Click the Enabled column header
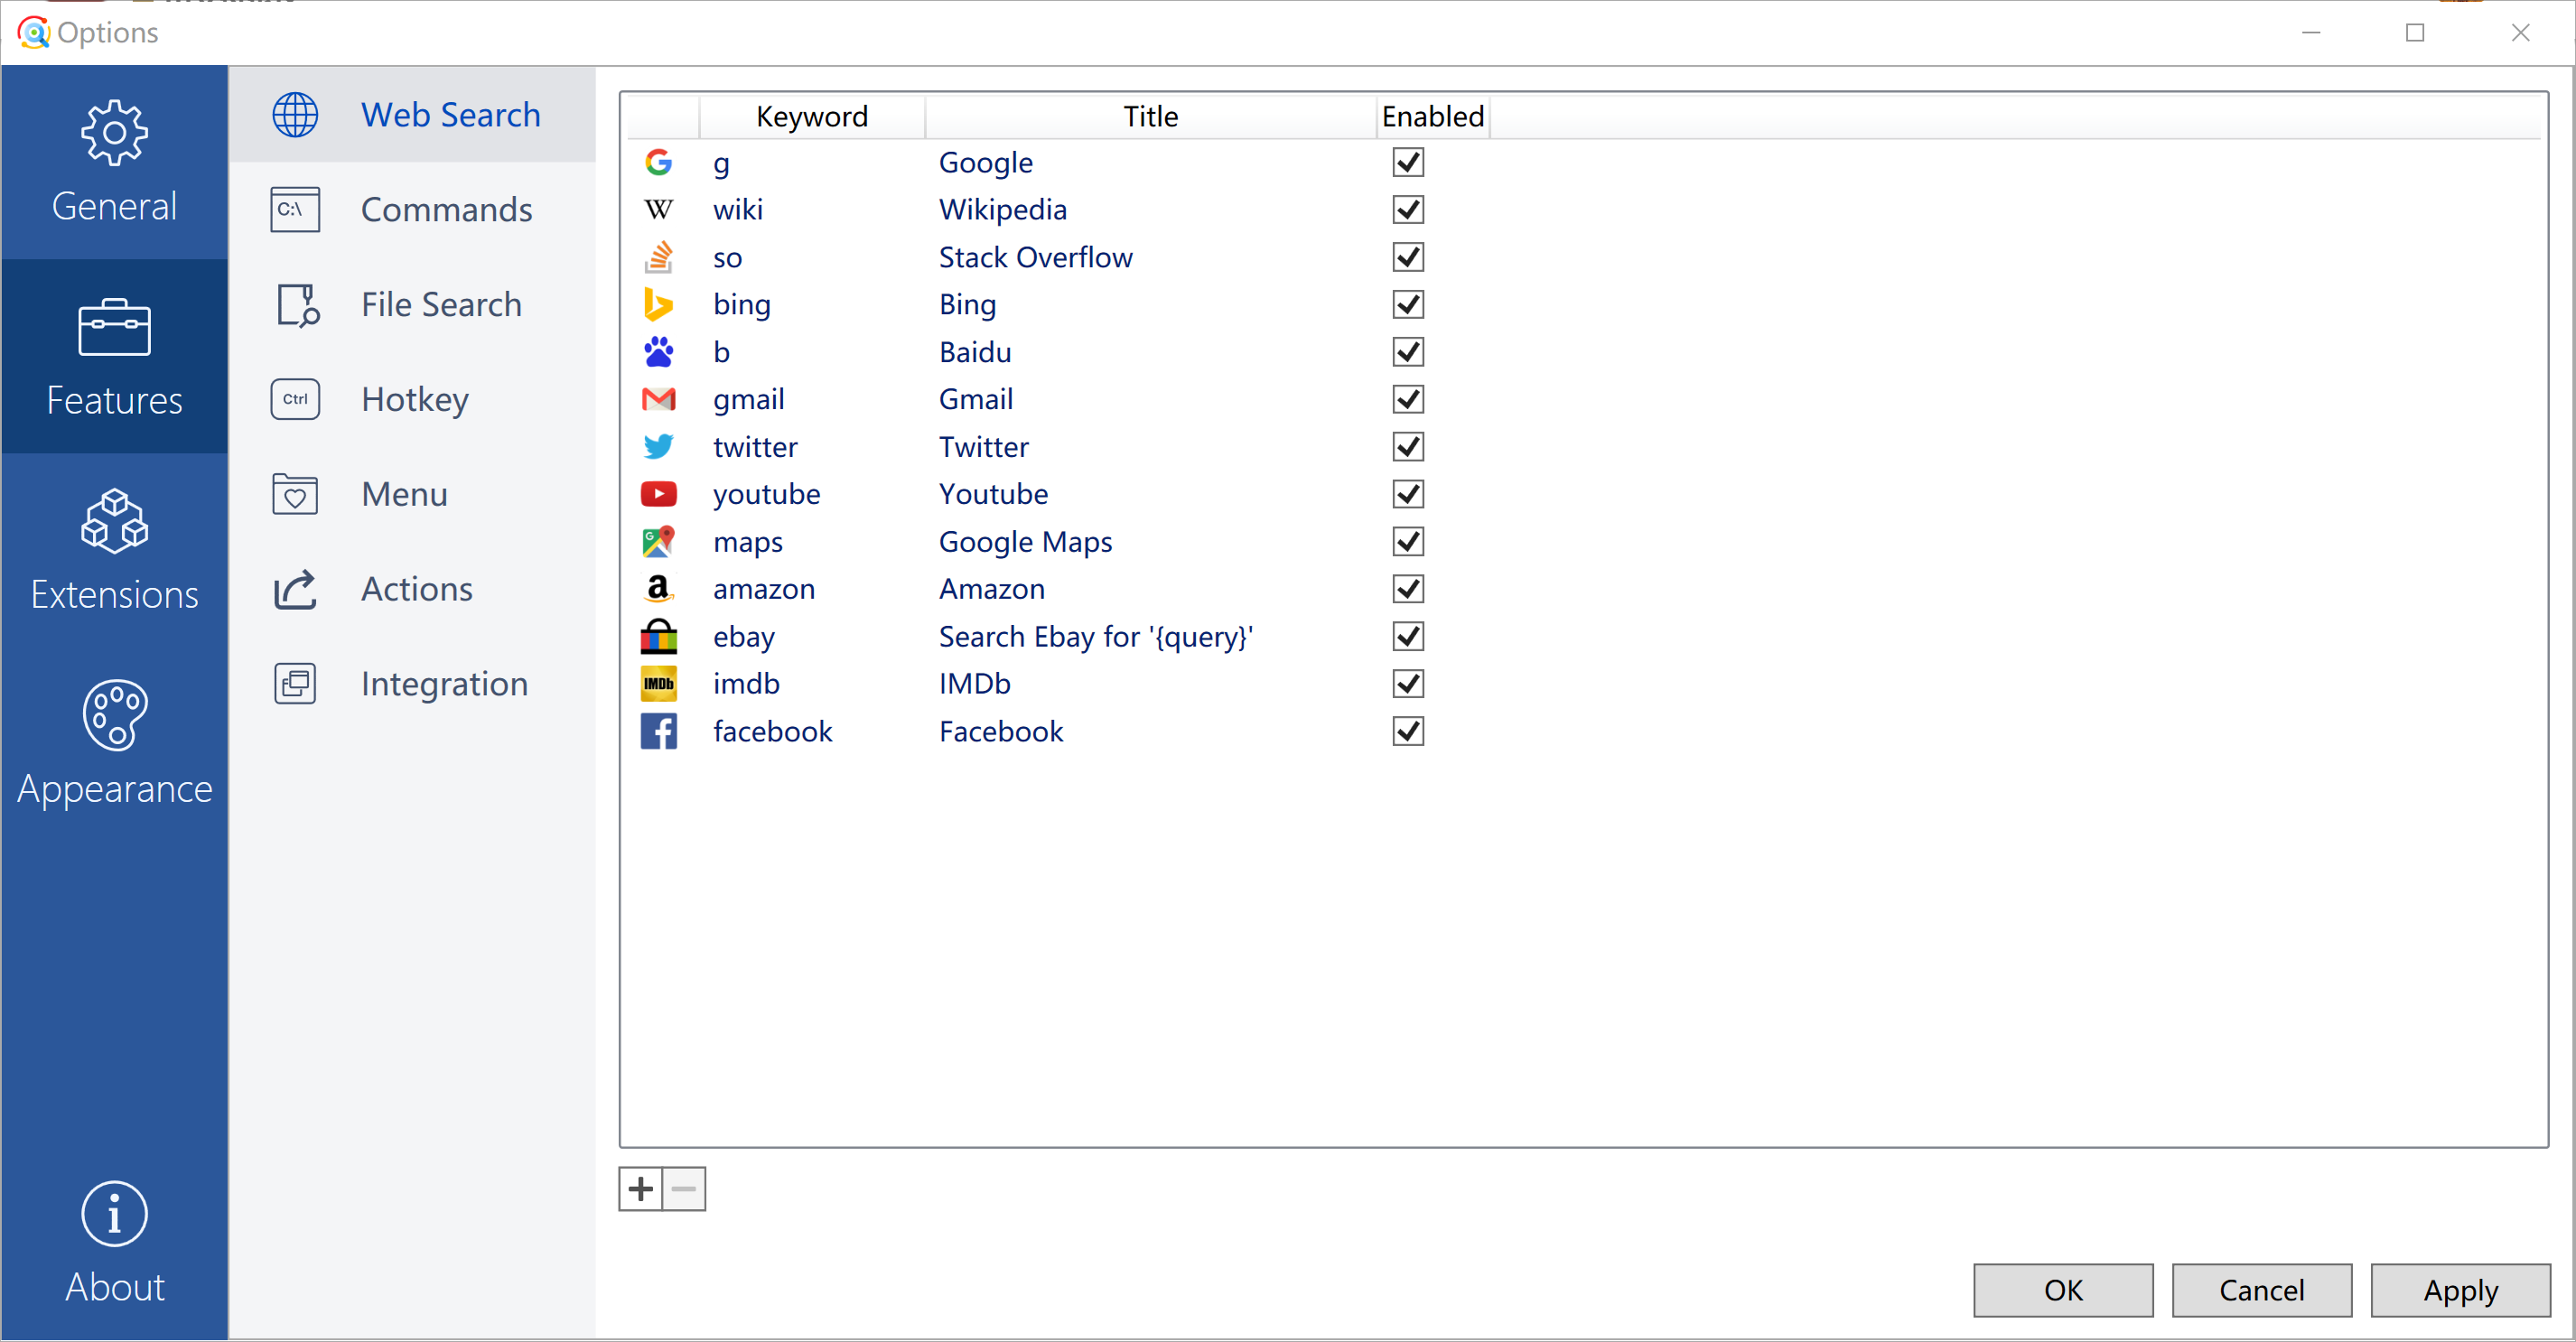 (1432, 116)
